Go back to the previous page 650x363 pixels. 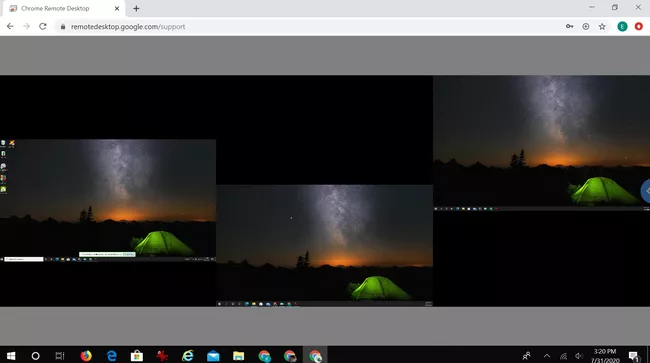point(10,27)
